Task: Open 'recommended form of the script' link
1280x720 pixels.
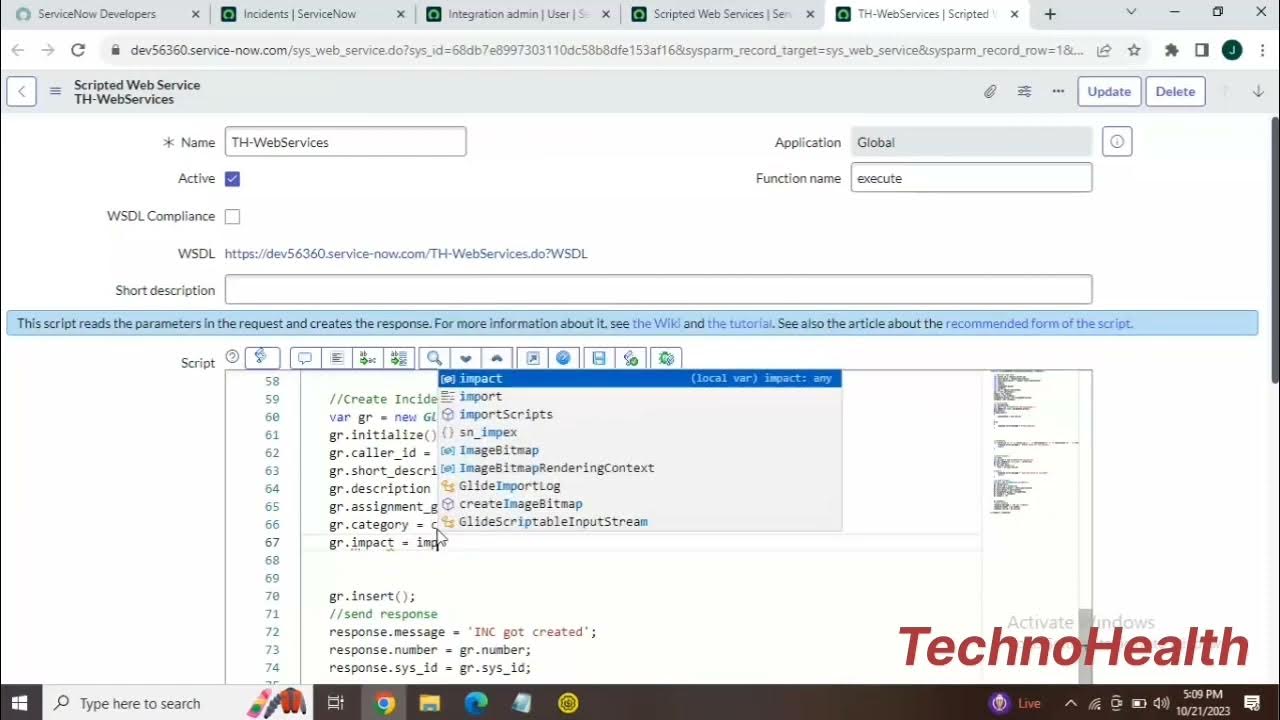Action: (x=1038, y=323)
